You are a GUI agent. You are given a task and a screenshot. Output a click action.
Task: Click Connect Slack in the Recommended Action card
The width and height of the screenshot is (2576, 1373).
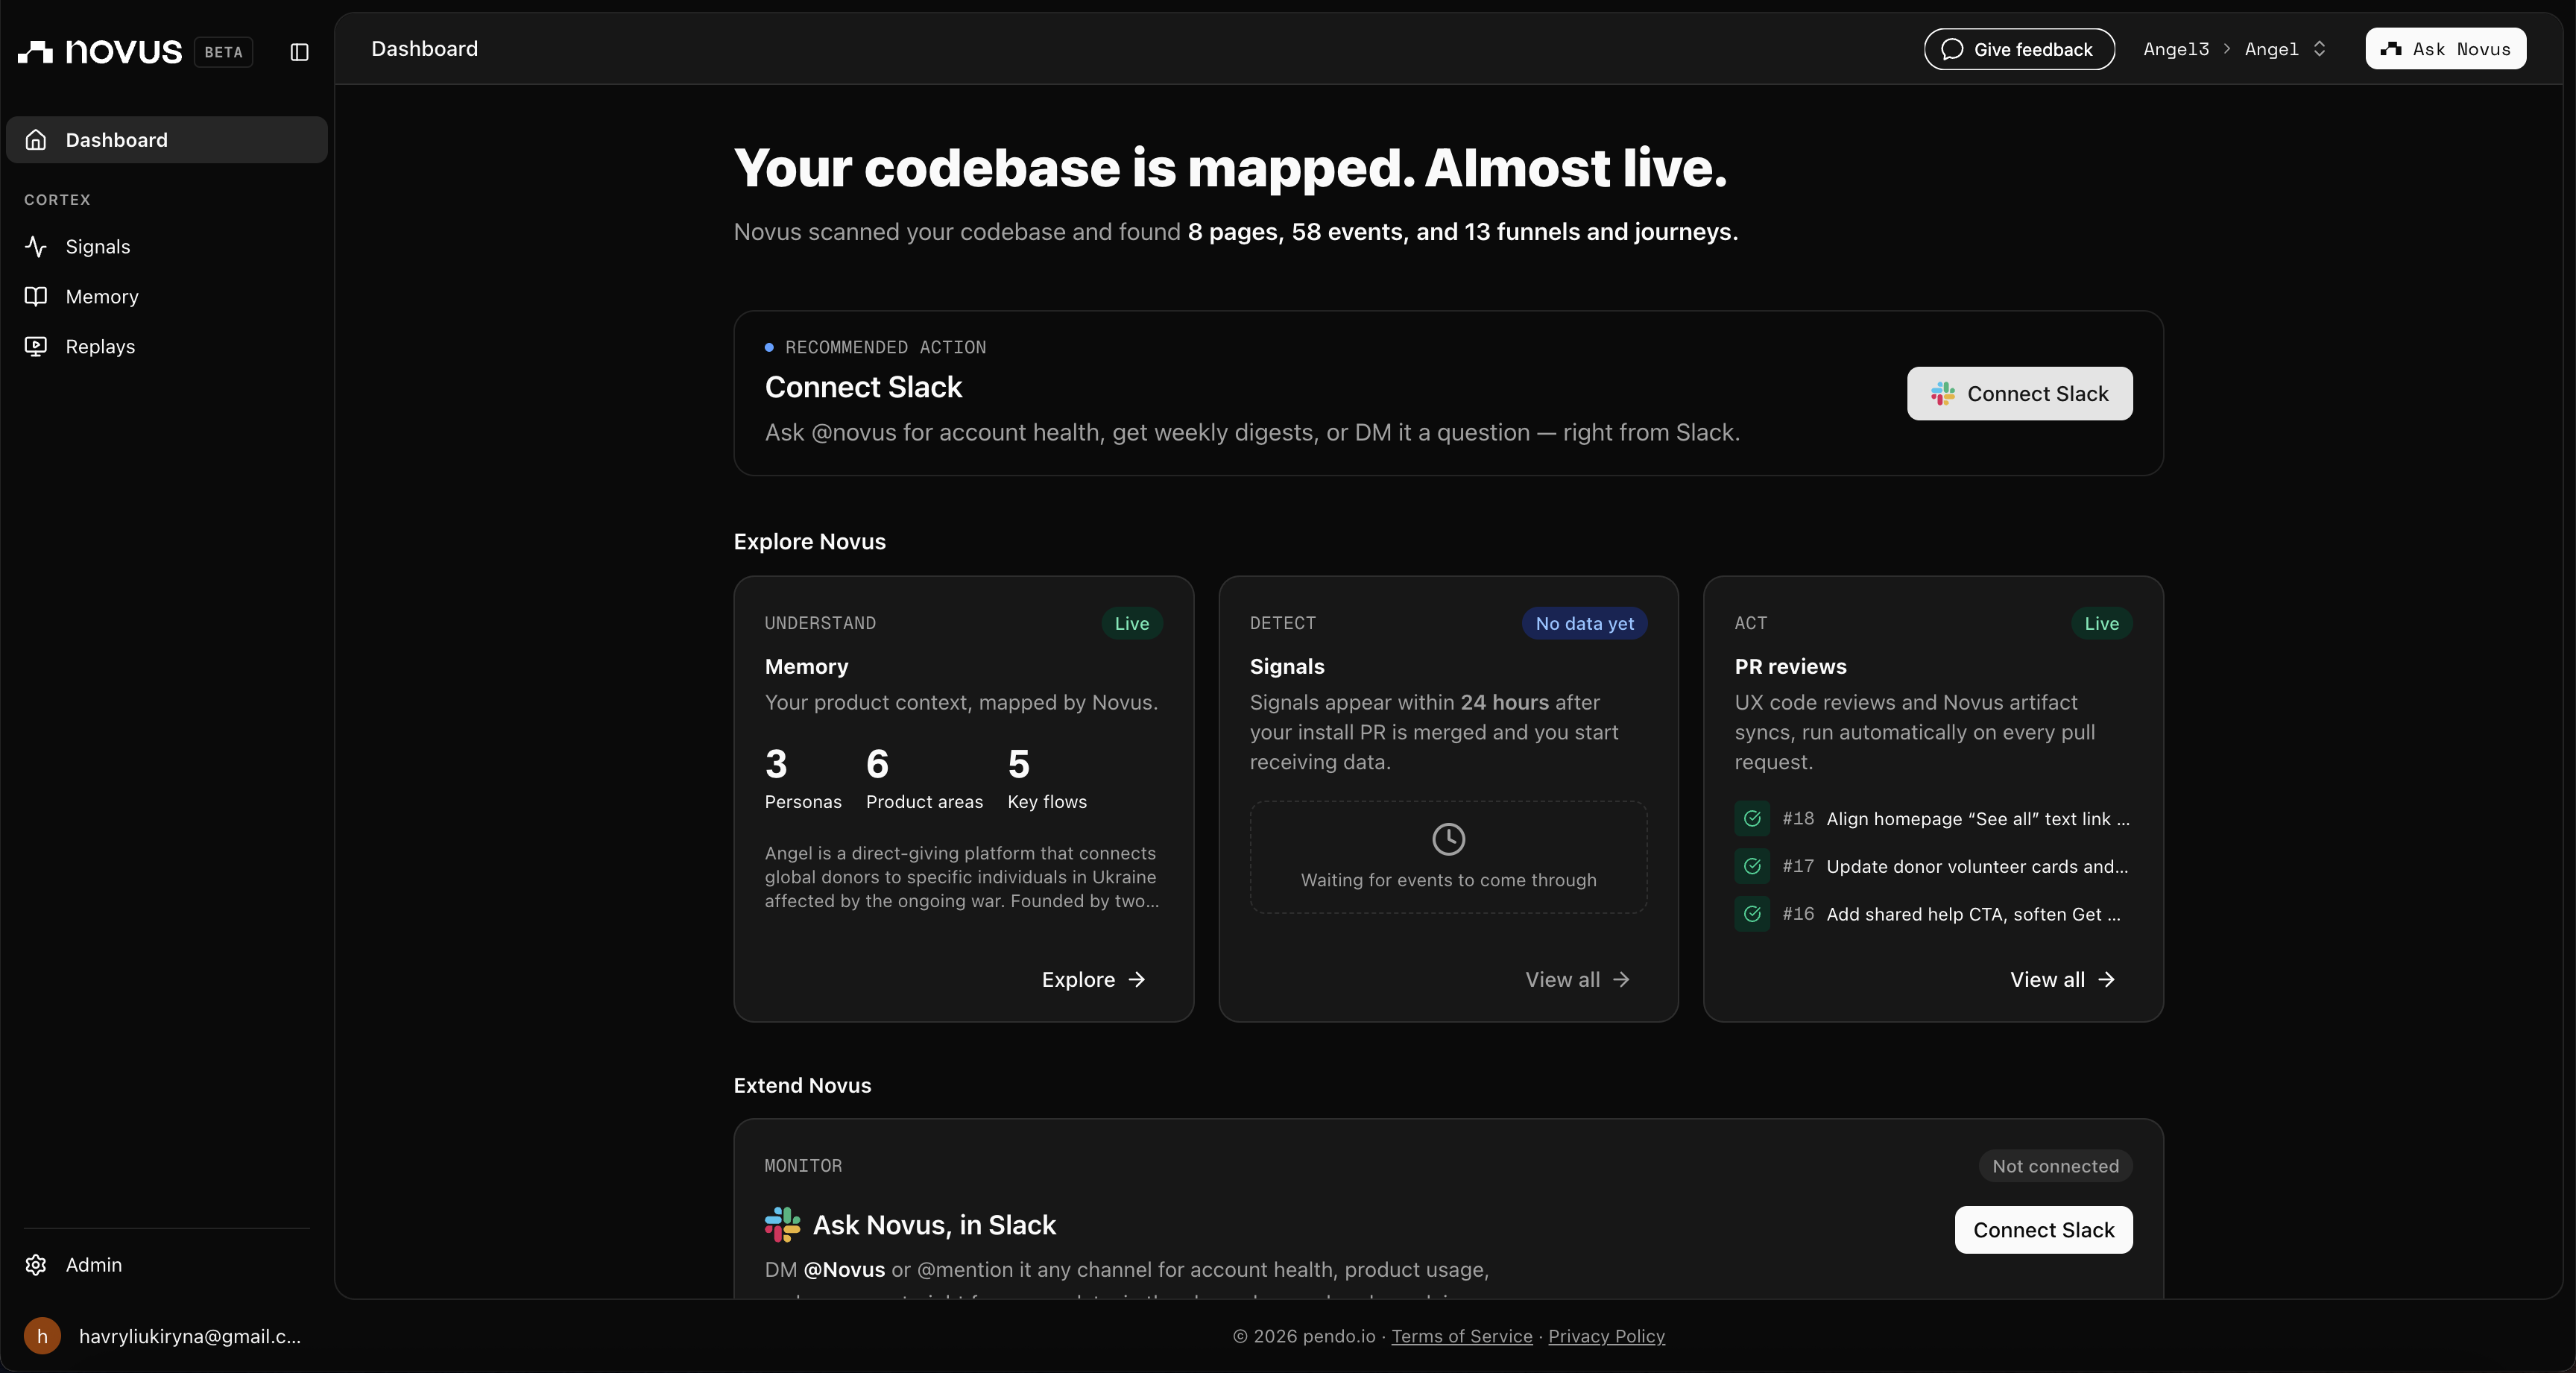click(x=2019, y=394)
